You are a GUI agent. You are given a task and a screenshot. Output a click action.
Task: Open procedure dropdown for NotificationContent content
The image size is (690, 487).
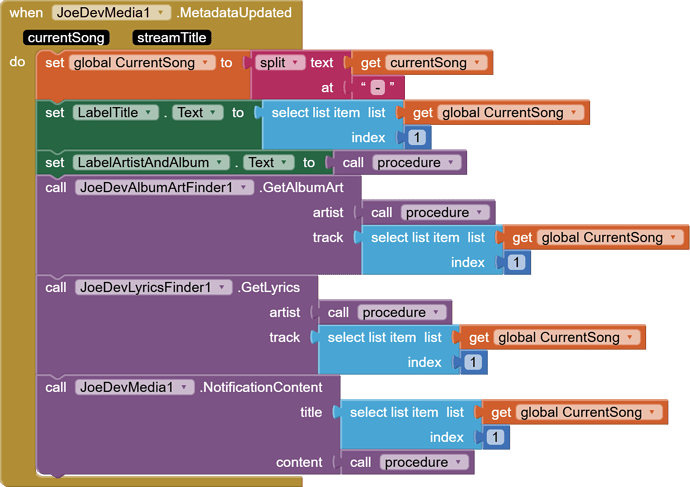coord(460,463)
